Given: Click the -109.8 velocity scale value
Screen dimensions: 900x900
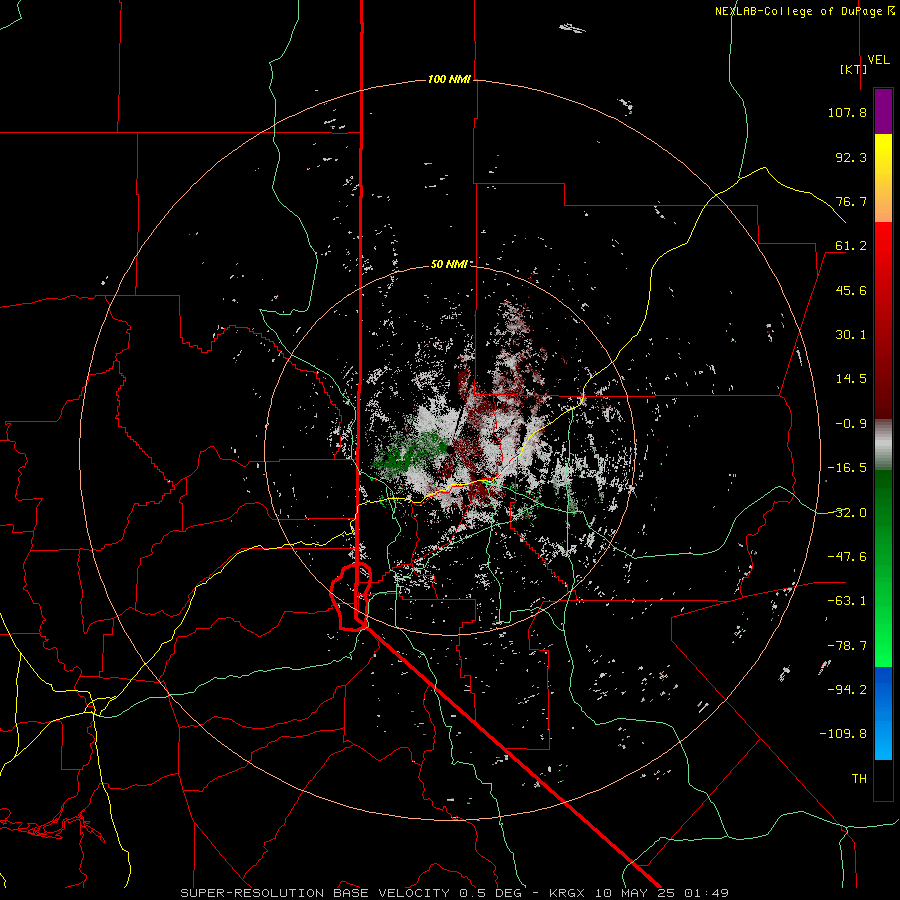Looking at the screenshot, I should (x=843, y=734).
